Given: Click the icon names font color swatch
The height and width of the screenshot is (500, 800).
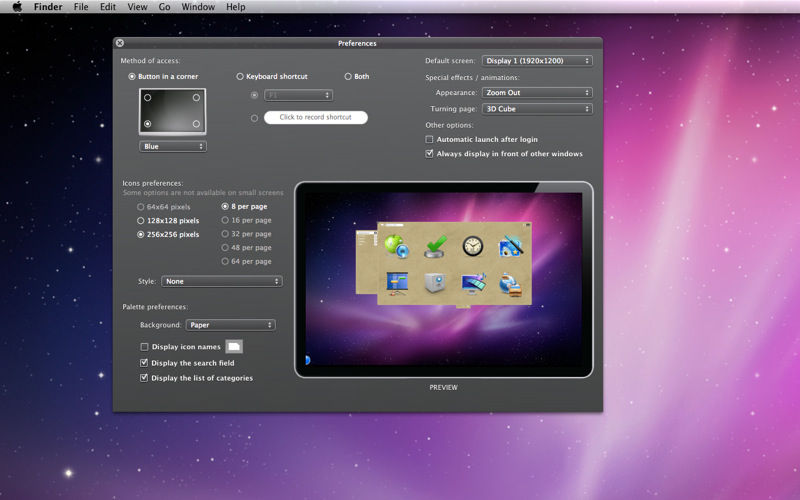Looking at the screenshot, I should (234, 347).
